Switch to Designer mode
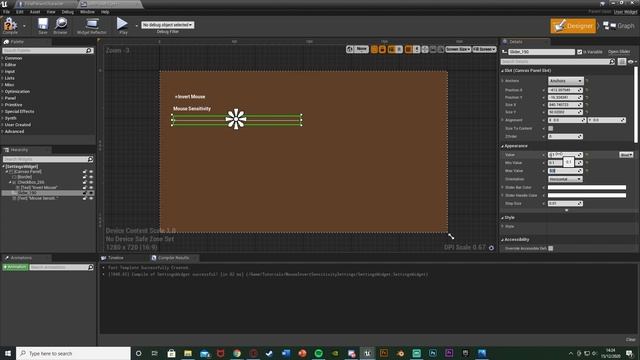 click(x=573, y=26)
